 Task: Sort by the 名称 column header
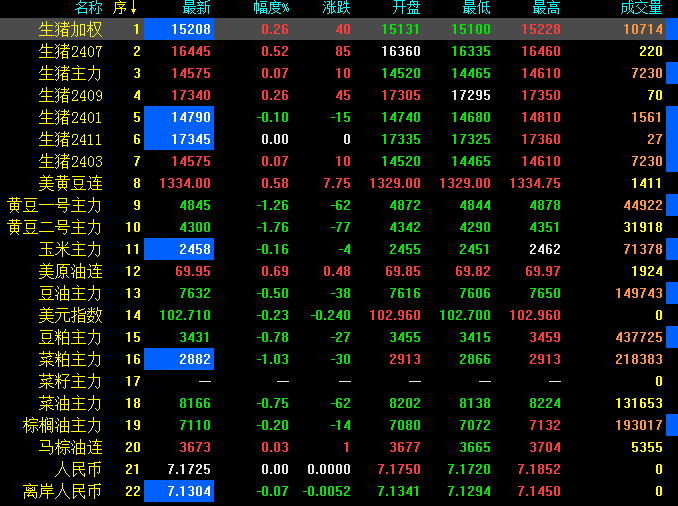[x=89, y=7]
